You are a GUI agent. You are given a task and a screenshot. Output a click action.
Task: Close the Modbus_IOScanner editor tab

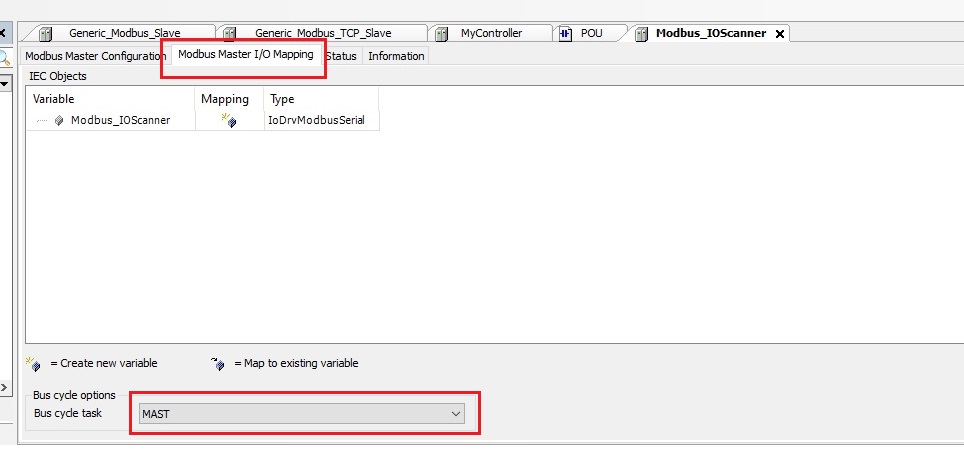[780, 34]
